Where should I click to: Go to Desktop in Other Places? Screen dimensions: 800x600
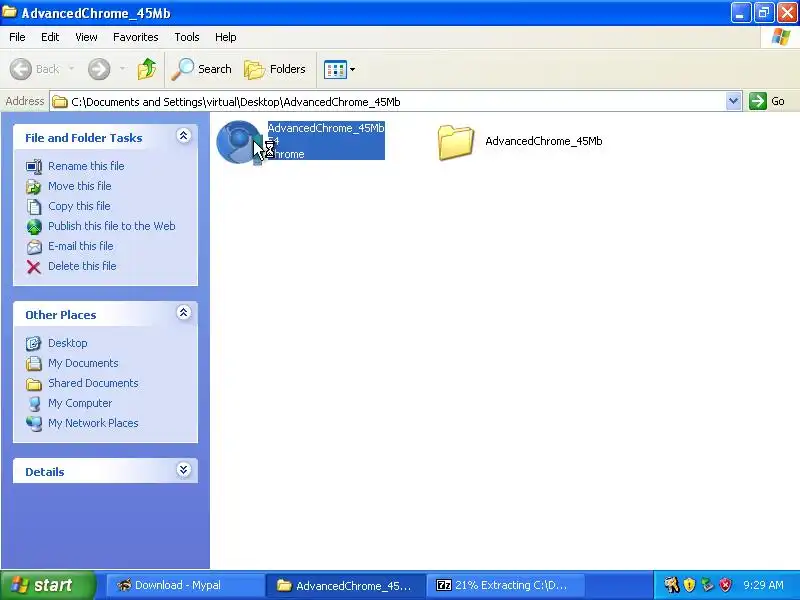coord(68,343)
